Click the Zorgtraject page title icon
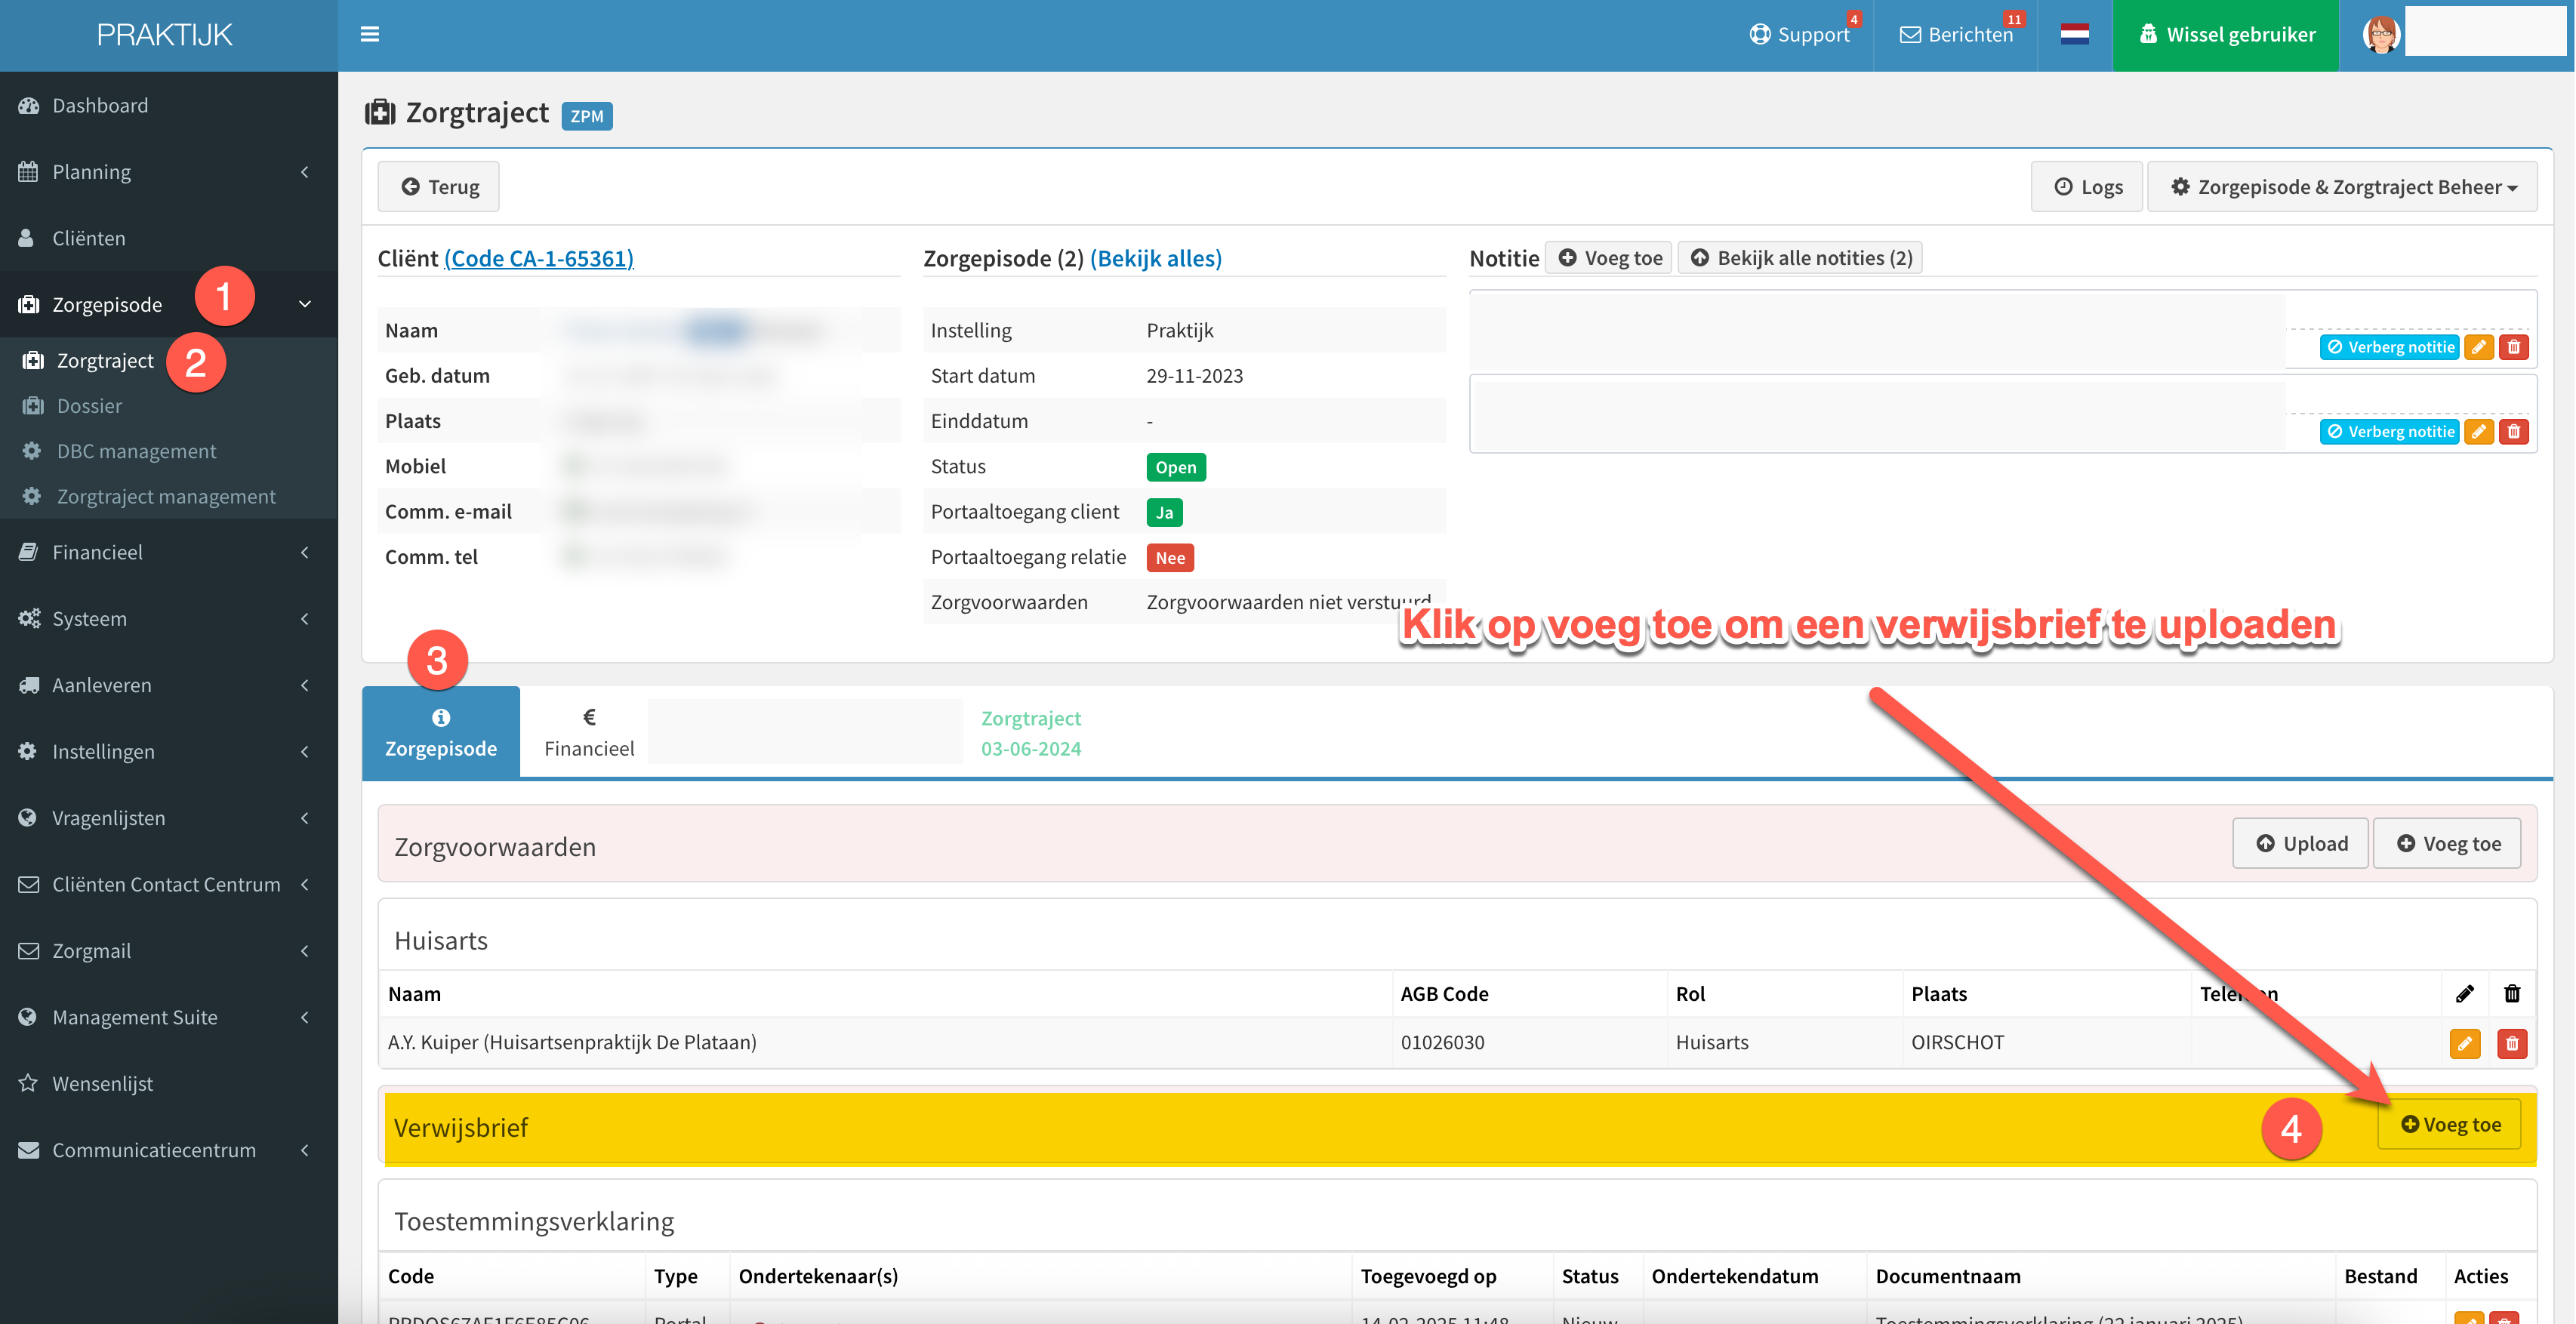This screenshot has height=1324, width=2576. 380,113
